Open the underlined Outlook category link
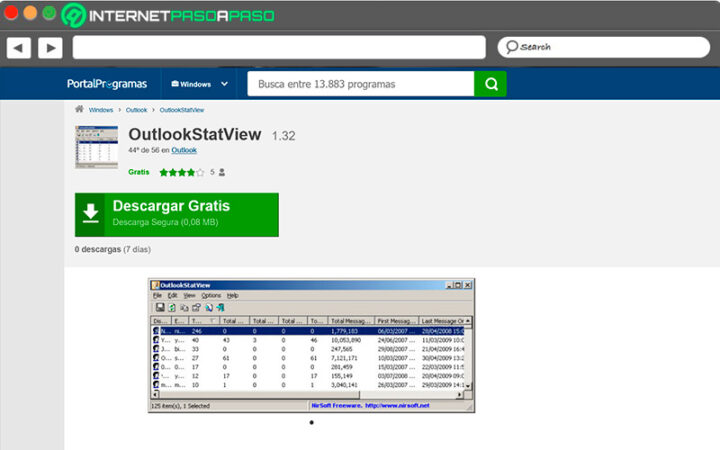The height and width of the screenshot is (450, 720). (184, 150)
